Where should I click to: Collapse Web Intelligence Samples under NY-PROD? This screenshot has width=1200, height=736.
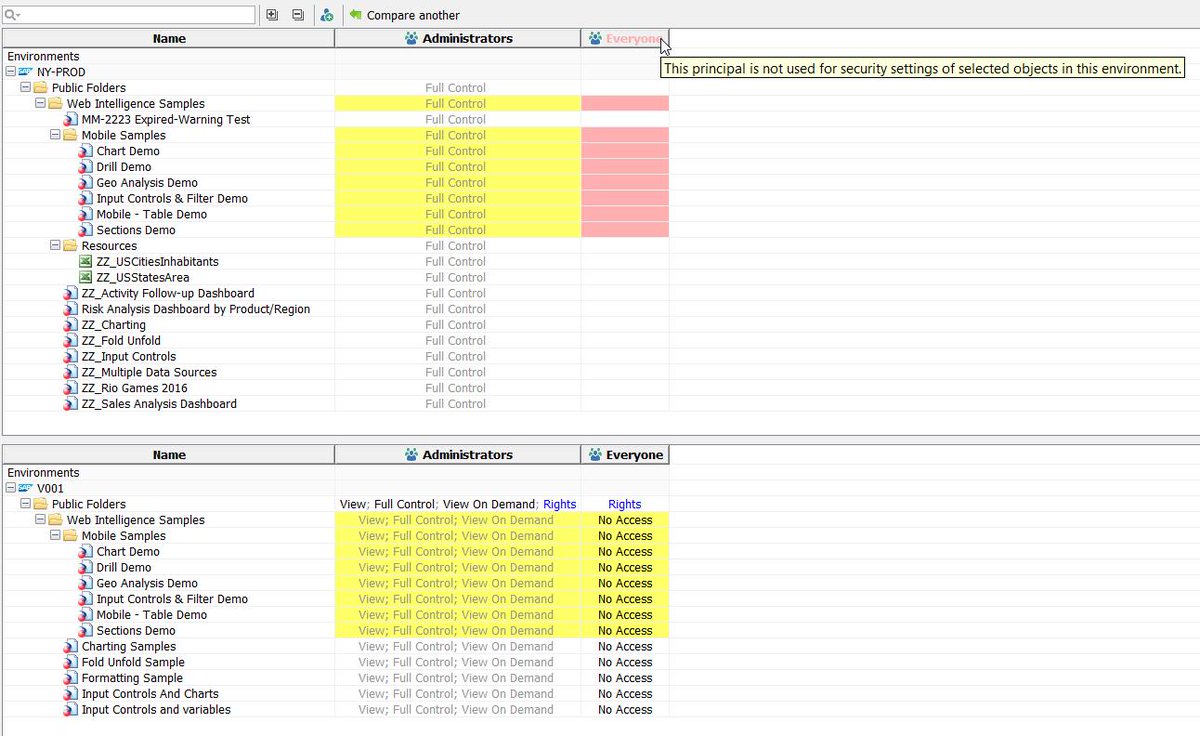tap(40, 104)
